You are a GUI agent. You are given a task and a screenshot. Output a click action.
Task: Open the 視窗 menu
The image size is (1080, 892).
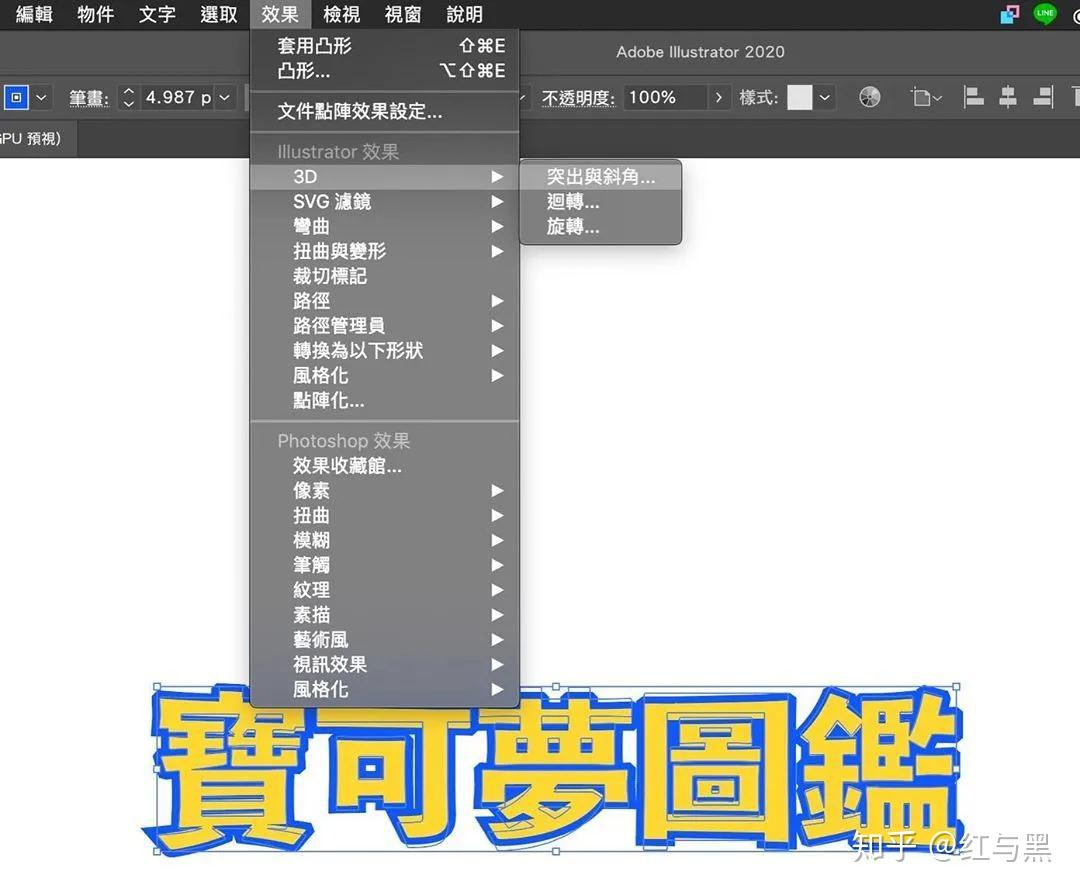403,14
